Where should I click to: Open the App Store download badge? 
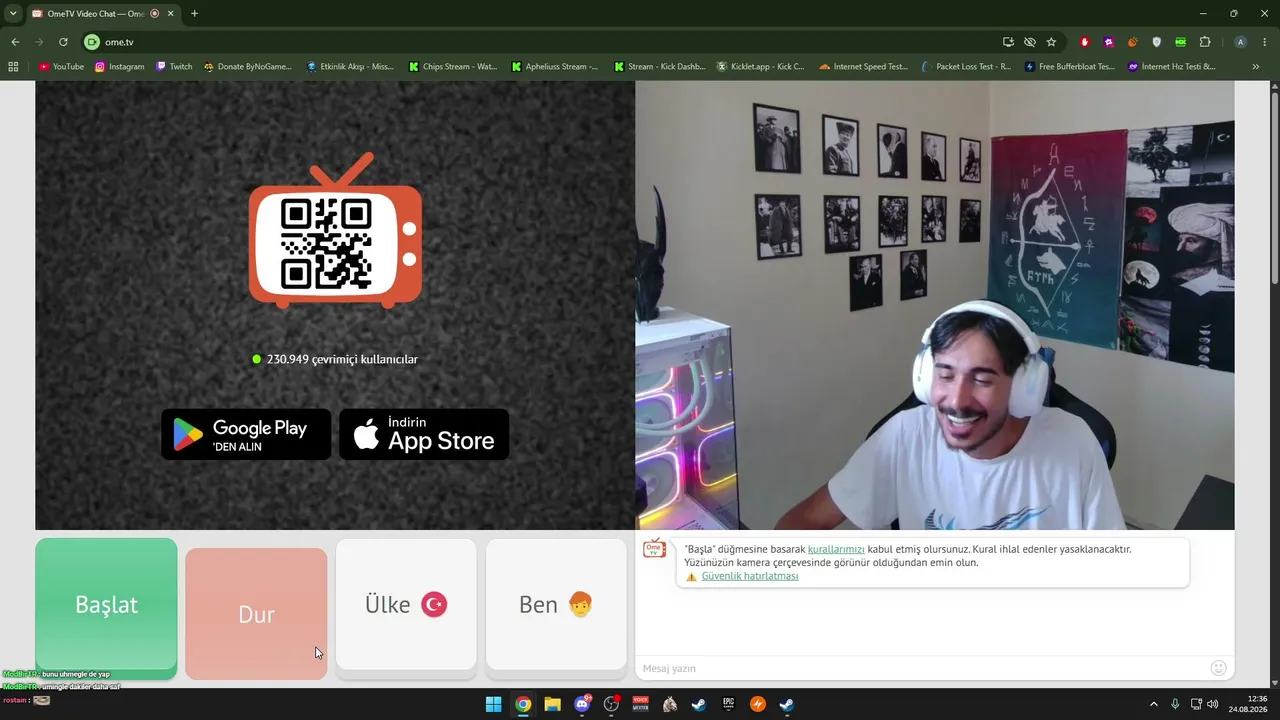click(x=424, y=434)
